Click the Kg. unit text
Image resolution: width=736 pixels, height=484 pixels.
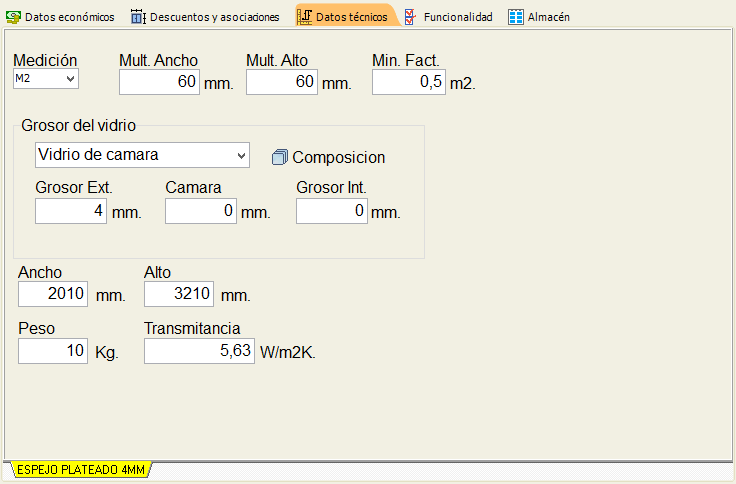click(x=107, y=352)
